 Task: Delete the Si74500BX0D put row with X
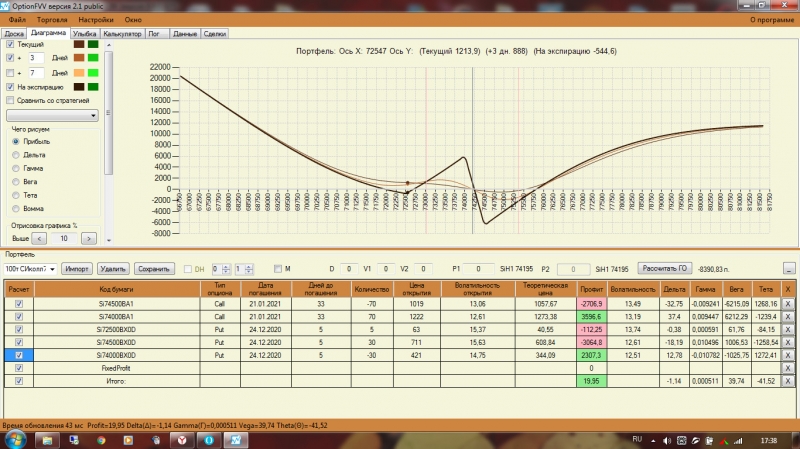787,342
